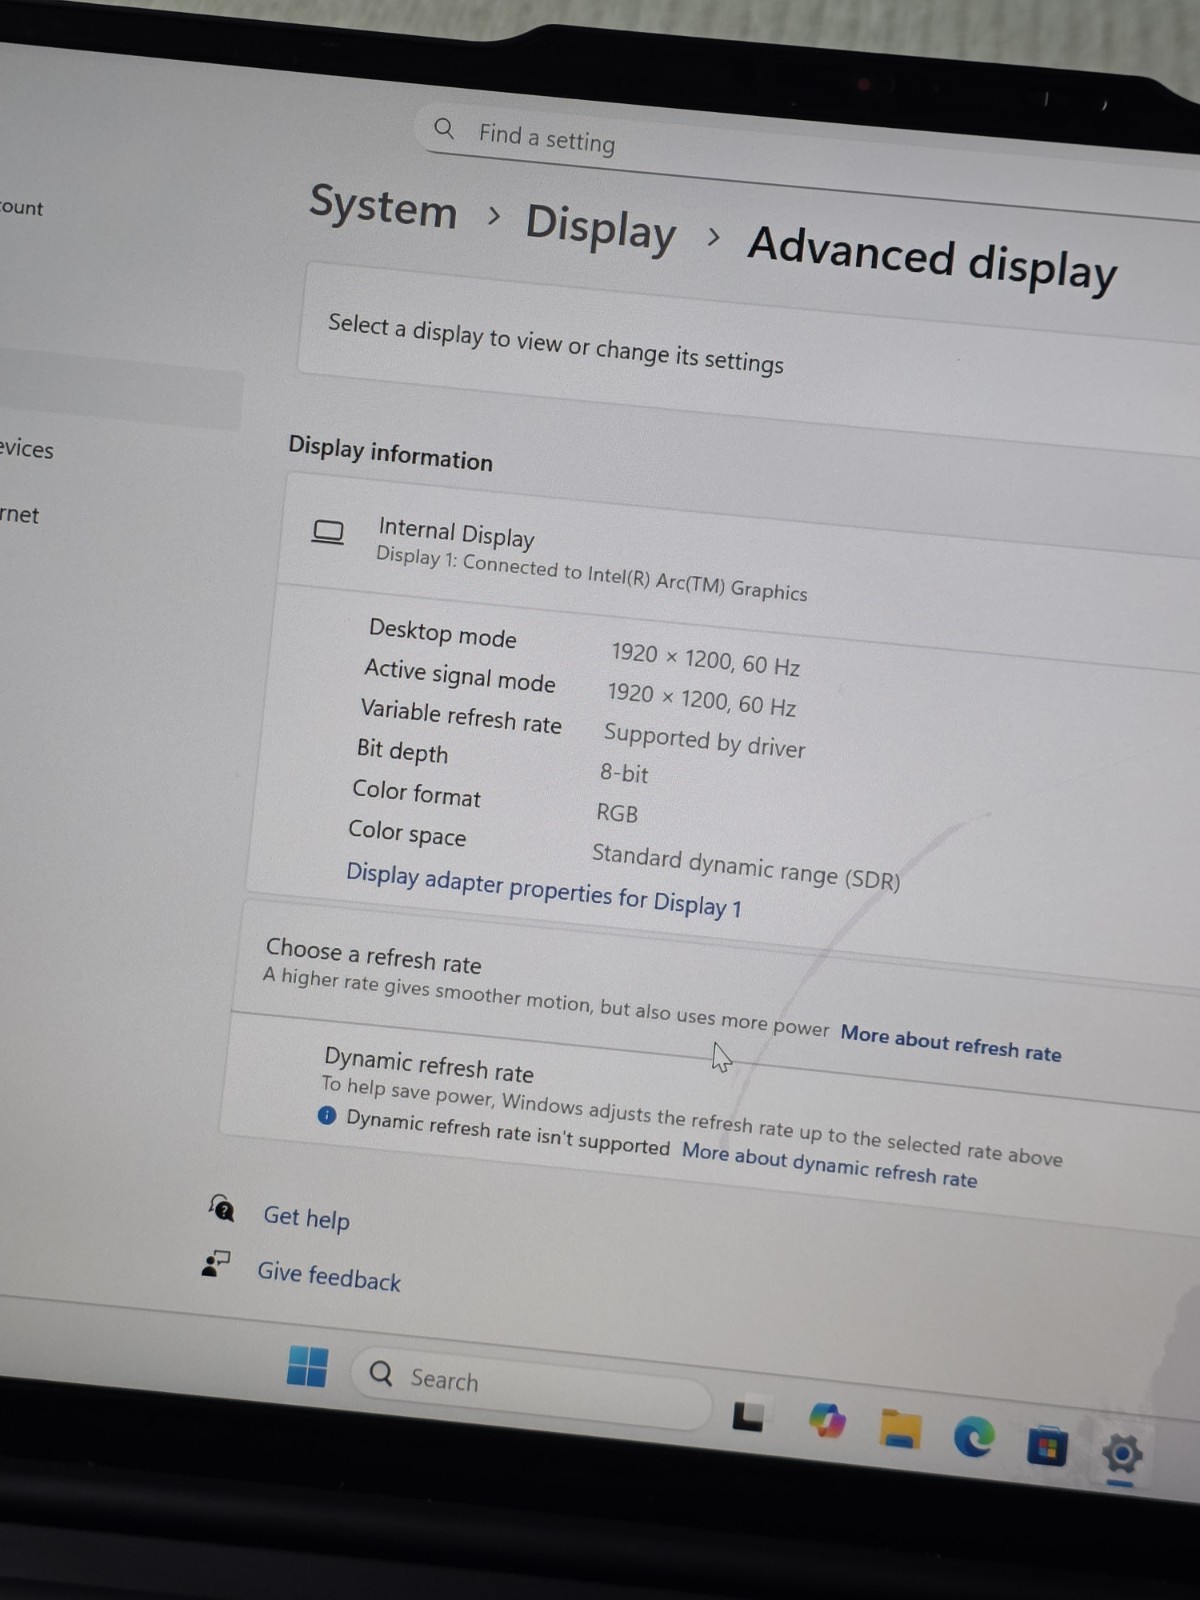
Task: Click the Desktop mode label
Action: coord(442,633)
